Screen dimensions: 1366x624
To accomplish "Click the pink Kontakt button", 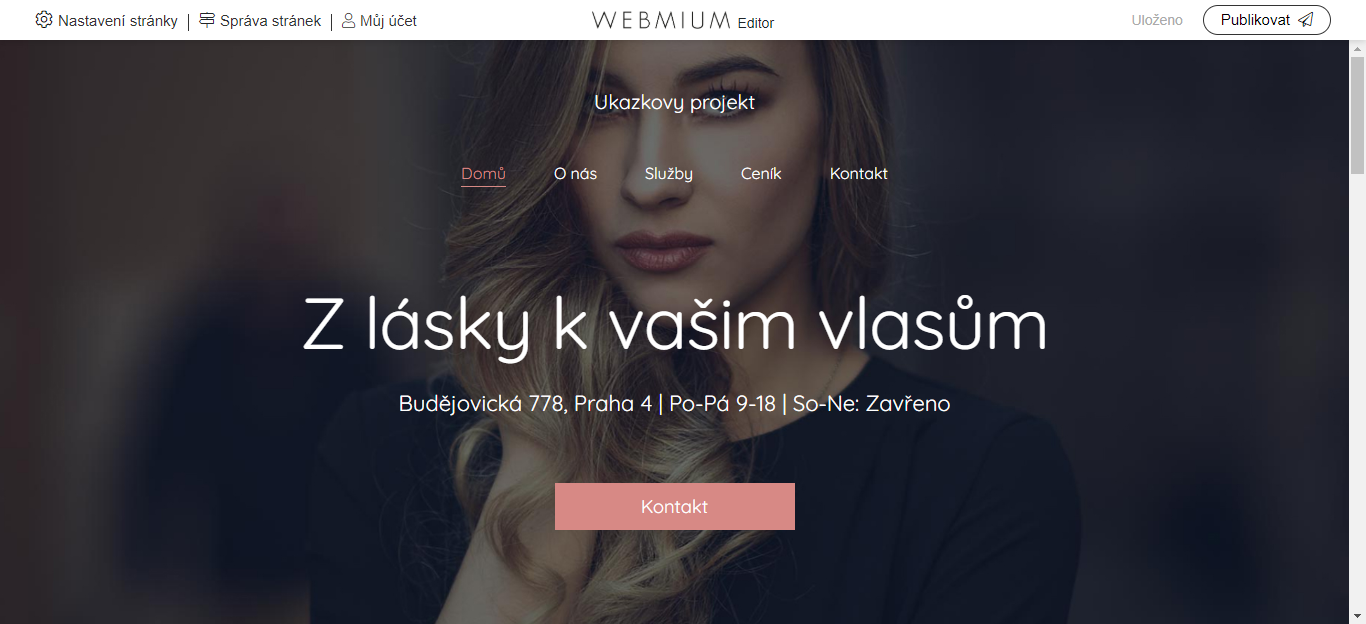I will coord(675,506).
